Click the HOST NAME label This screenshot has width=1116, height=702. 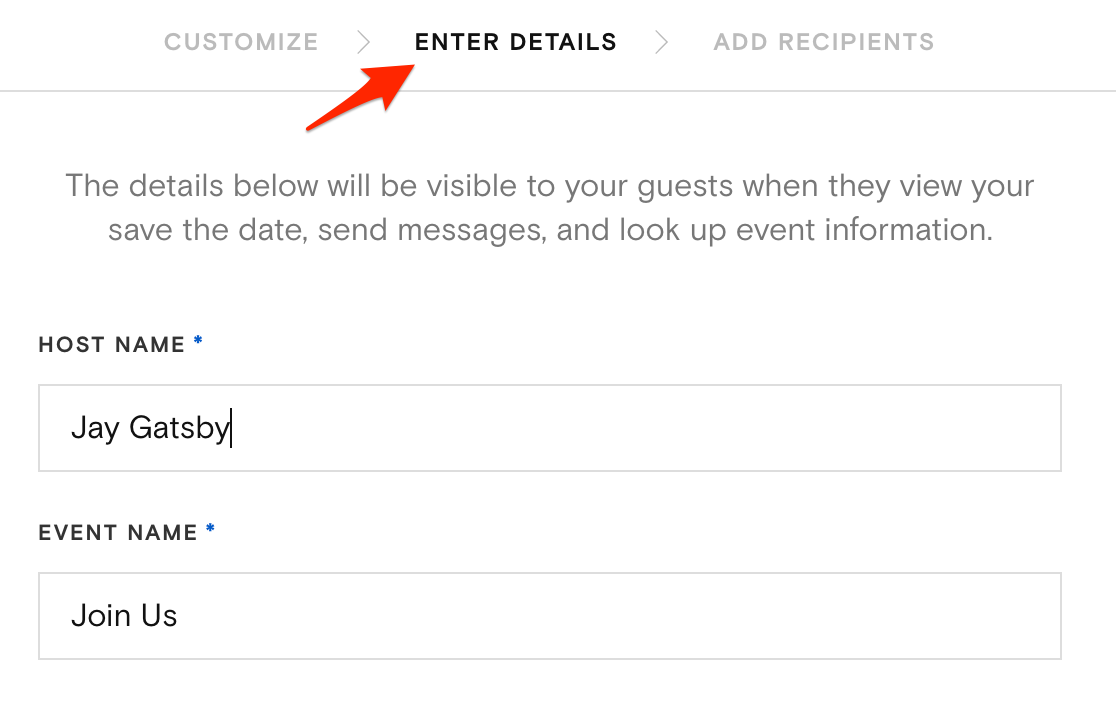(112, 344)
